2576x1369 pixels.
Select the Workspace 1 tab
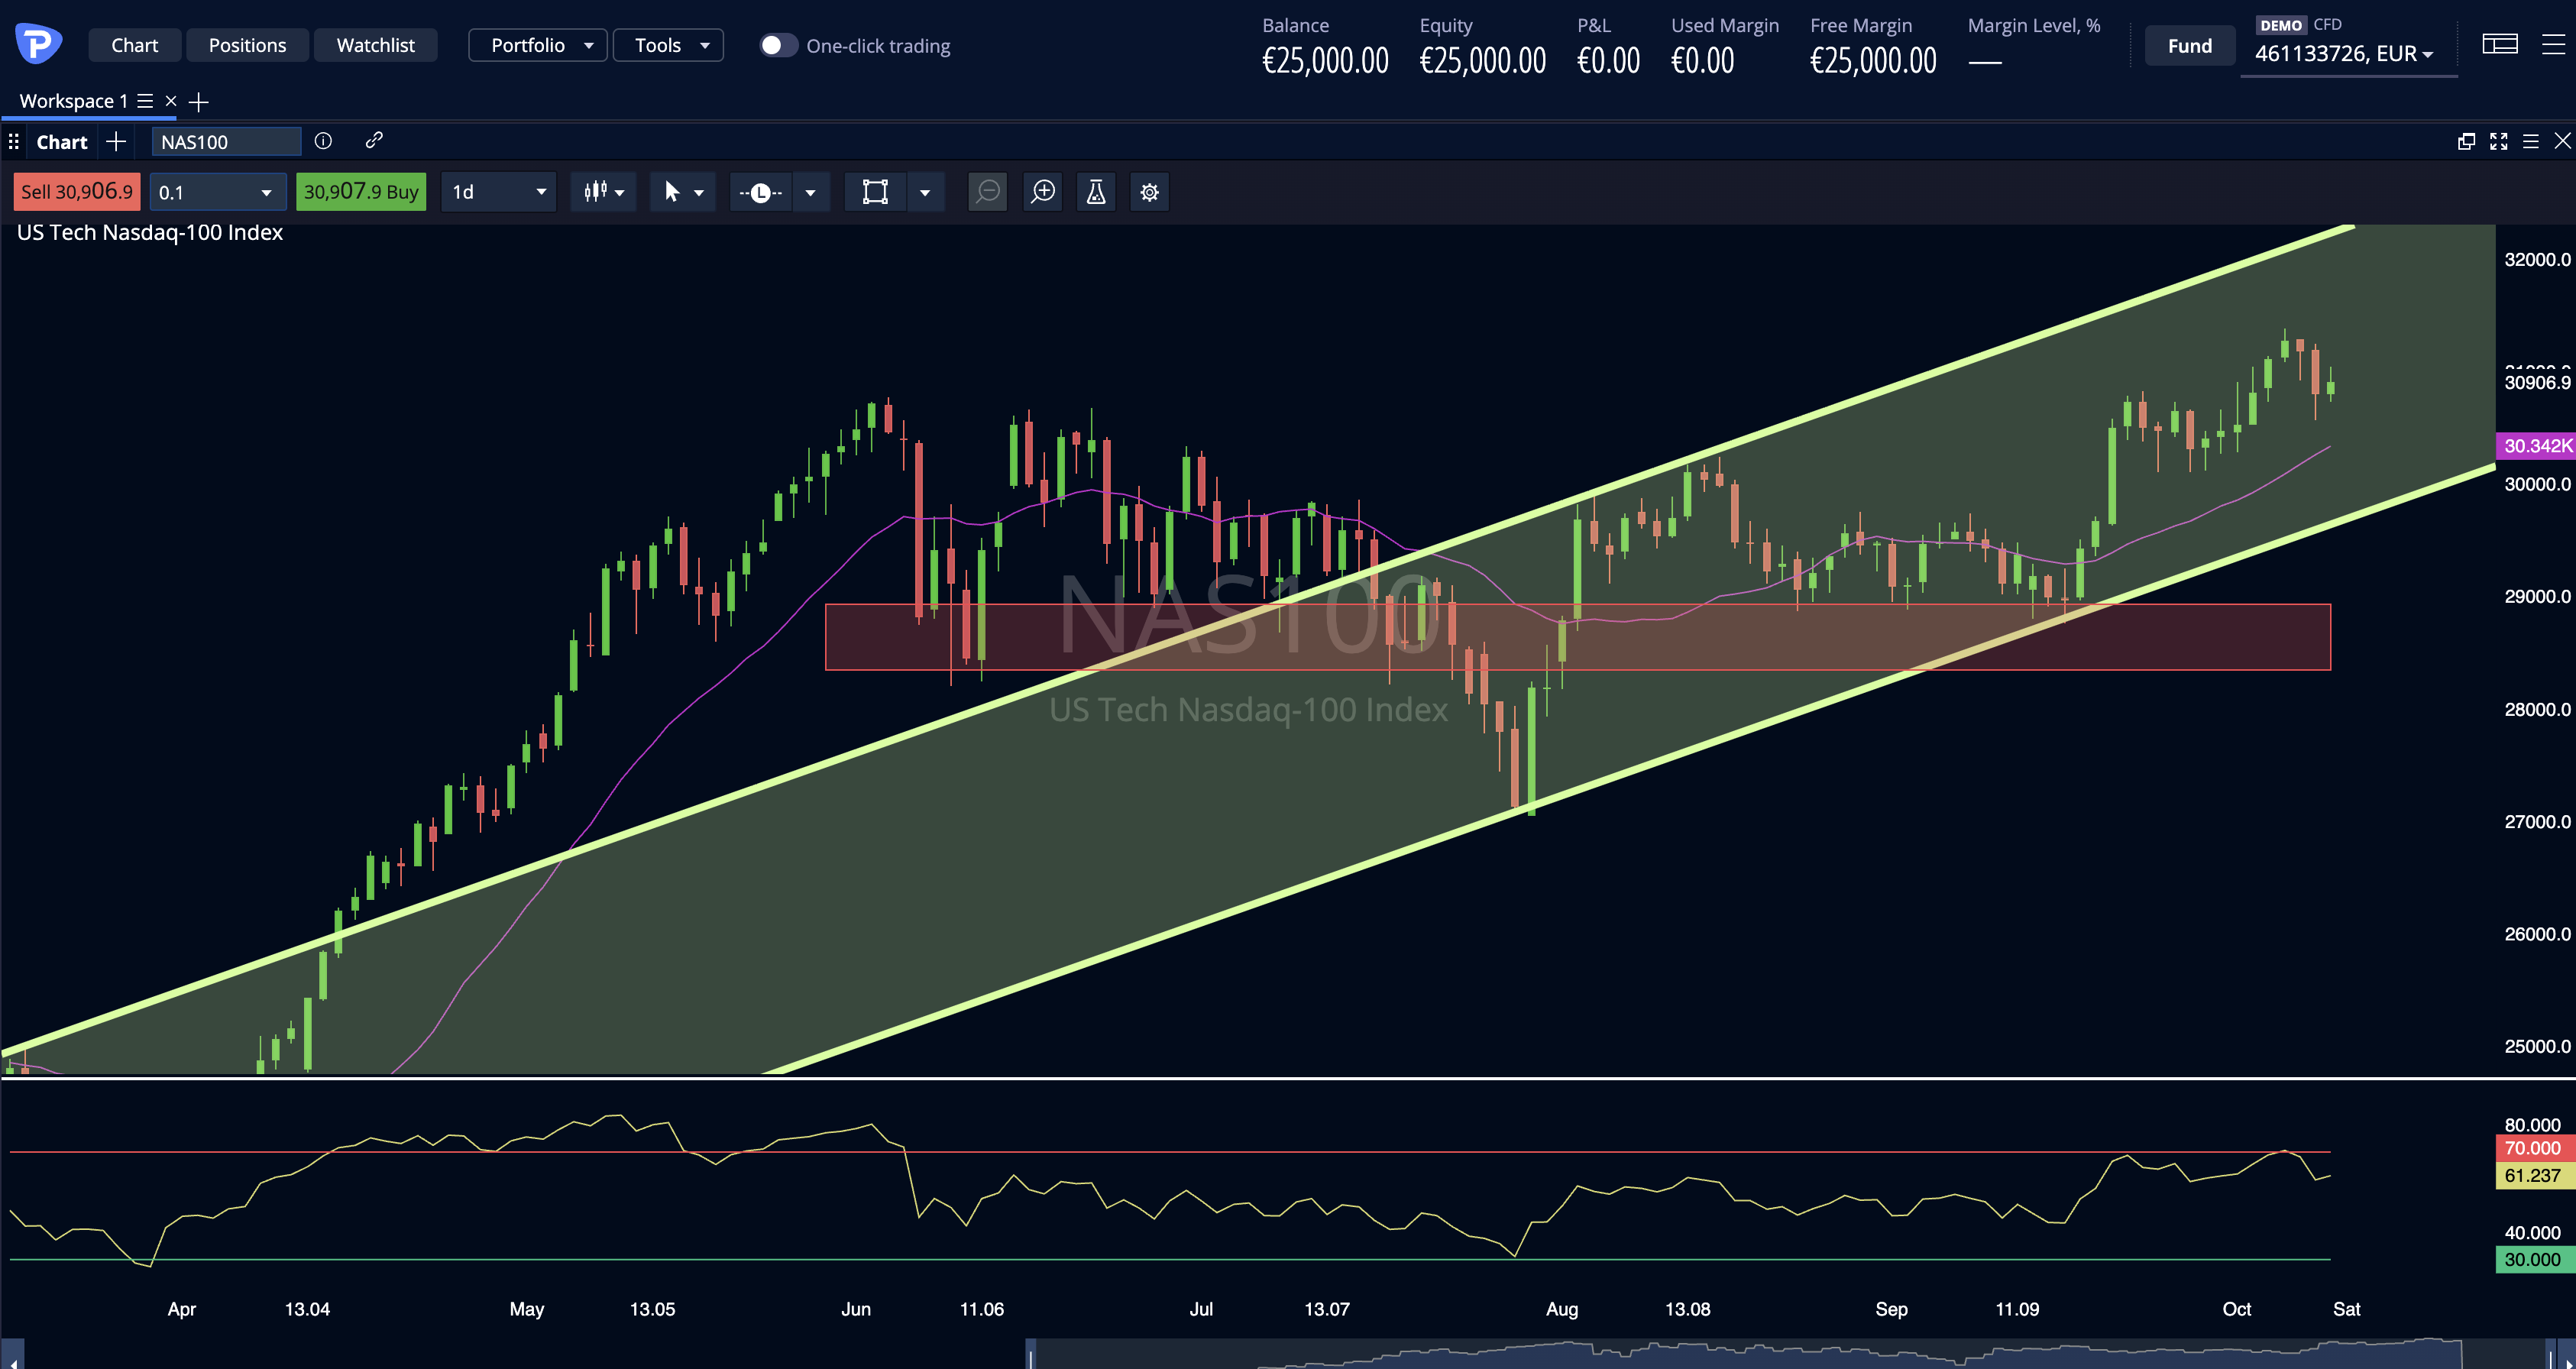click(73, 101)
